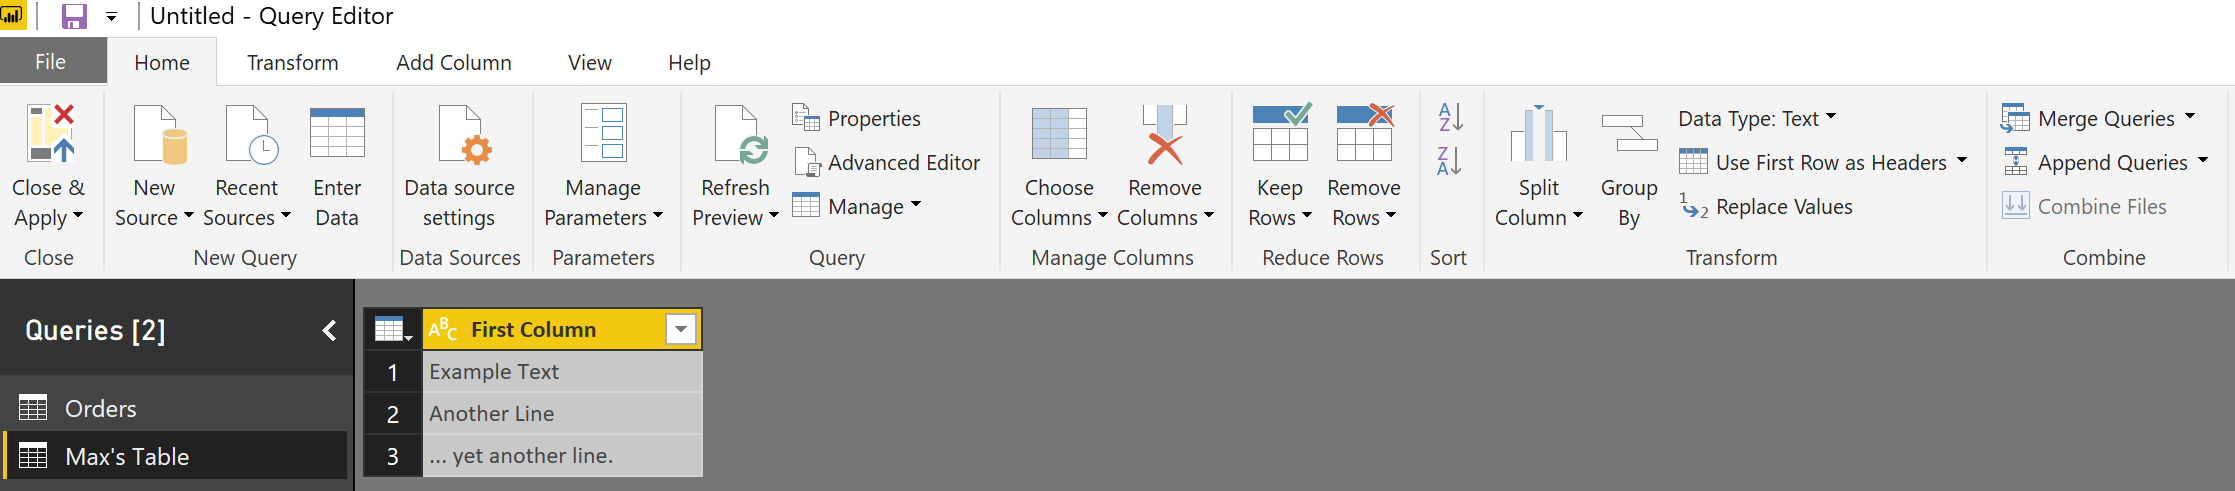Open the Advanced Editor
Viewport: 2235px width, 491px height.
(x=886, y=162)
